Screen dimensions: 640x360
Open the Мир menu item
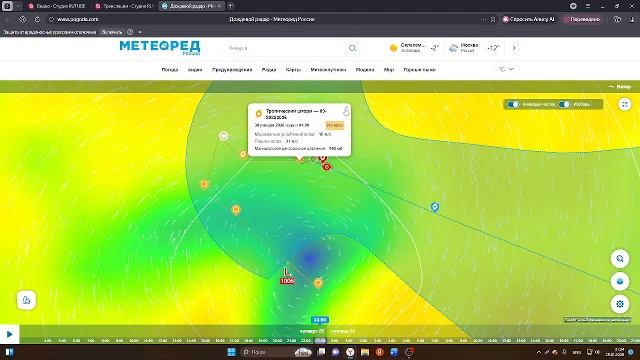coord(389,70)
